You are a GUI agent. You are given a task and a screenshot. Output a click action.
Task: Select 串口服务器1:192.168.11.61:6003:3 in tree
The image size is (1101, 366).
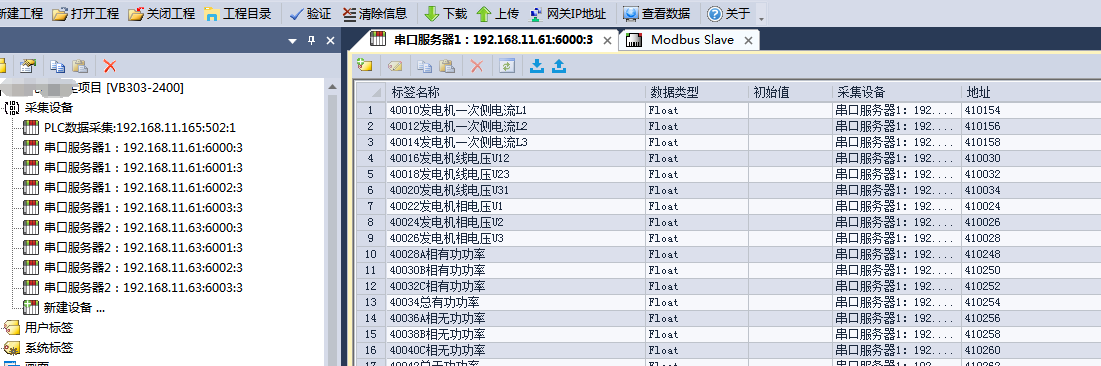[x=143, y=207]
